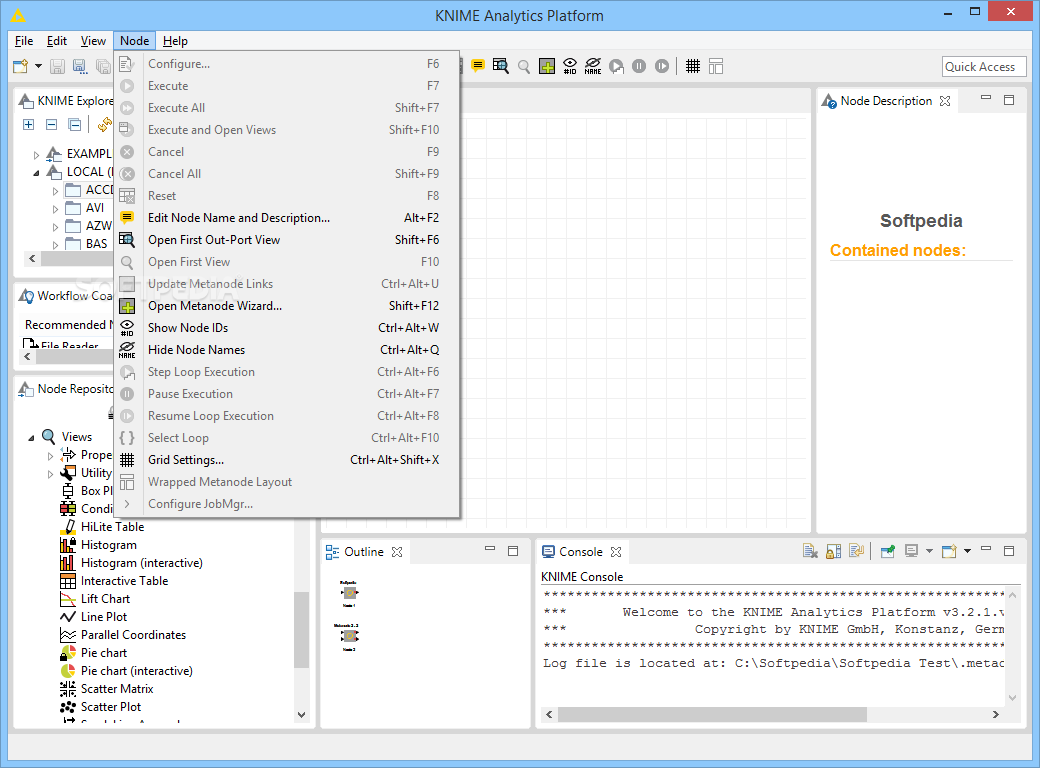Image resolution: width=1040 pixels, height=768 pixels.
Task: Toggle Hide Node Names toolbar icon
Action: (593, 66)
